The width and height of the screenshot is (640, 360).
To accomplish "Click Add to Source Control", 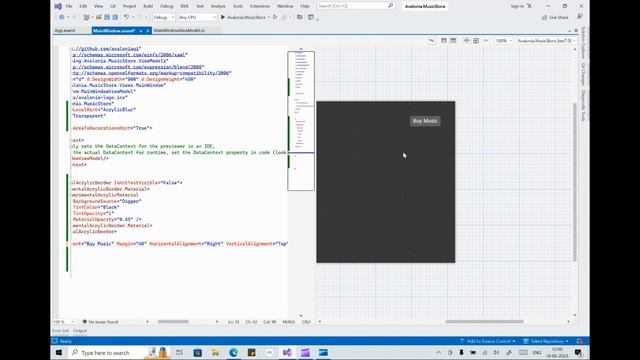I will pos(488,341).
